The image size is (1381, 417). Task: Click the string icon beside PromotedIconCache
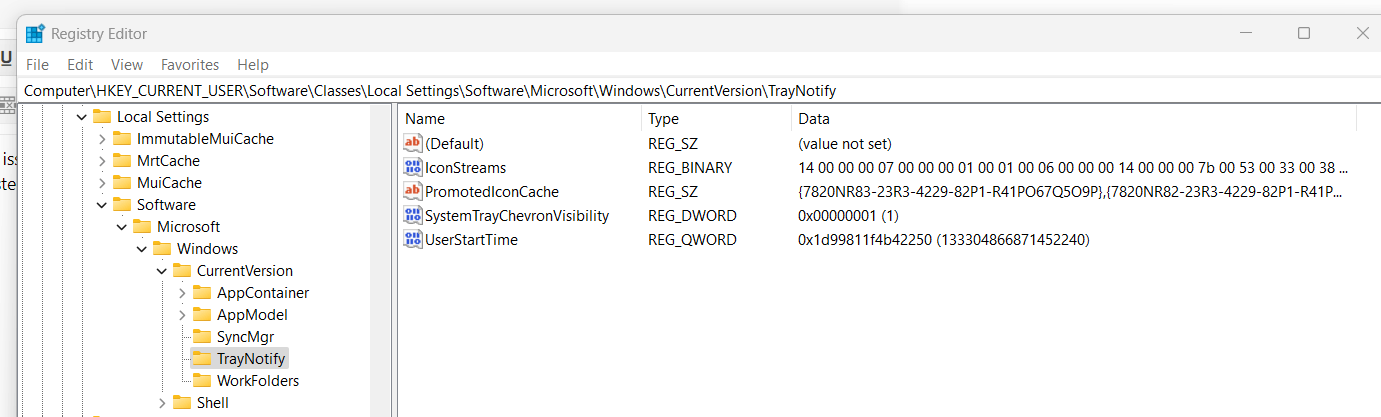pos(412,192)
